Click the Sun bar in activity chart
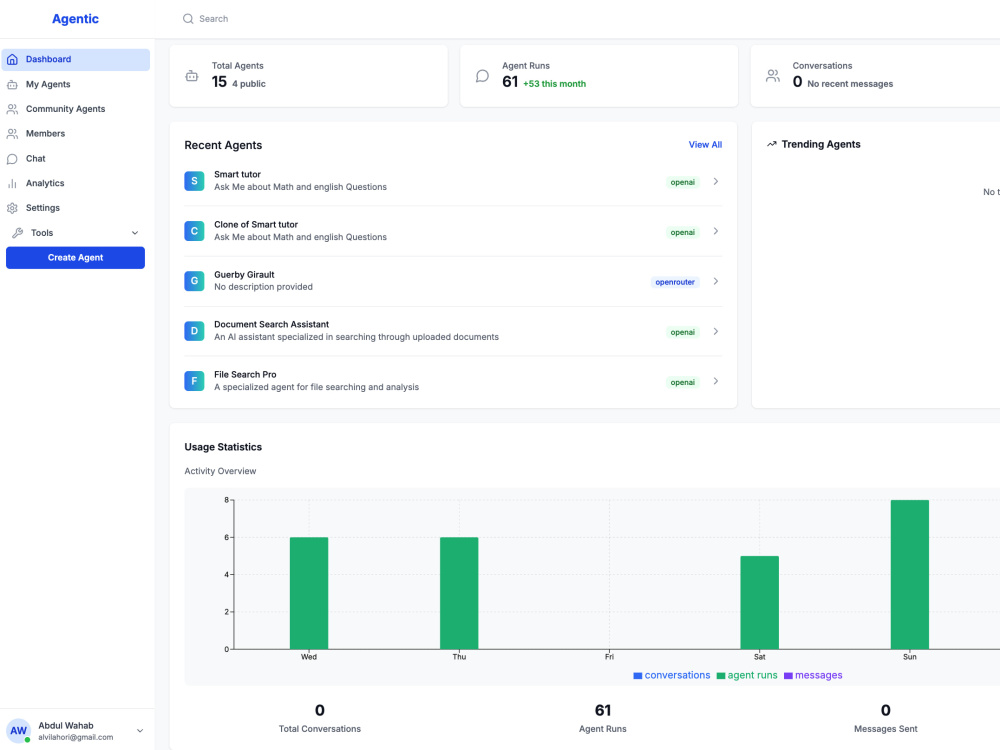The width and height of the screenshot is (1000, 750). (909, 575)
